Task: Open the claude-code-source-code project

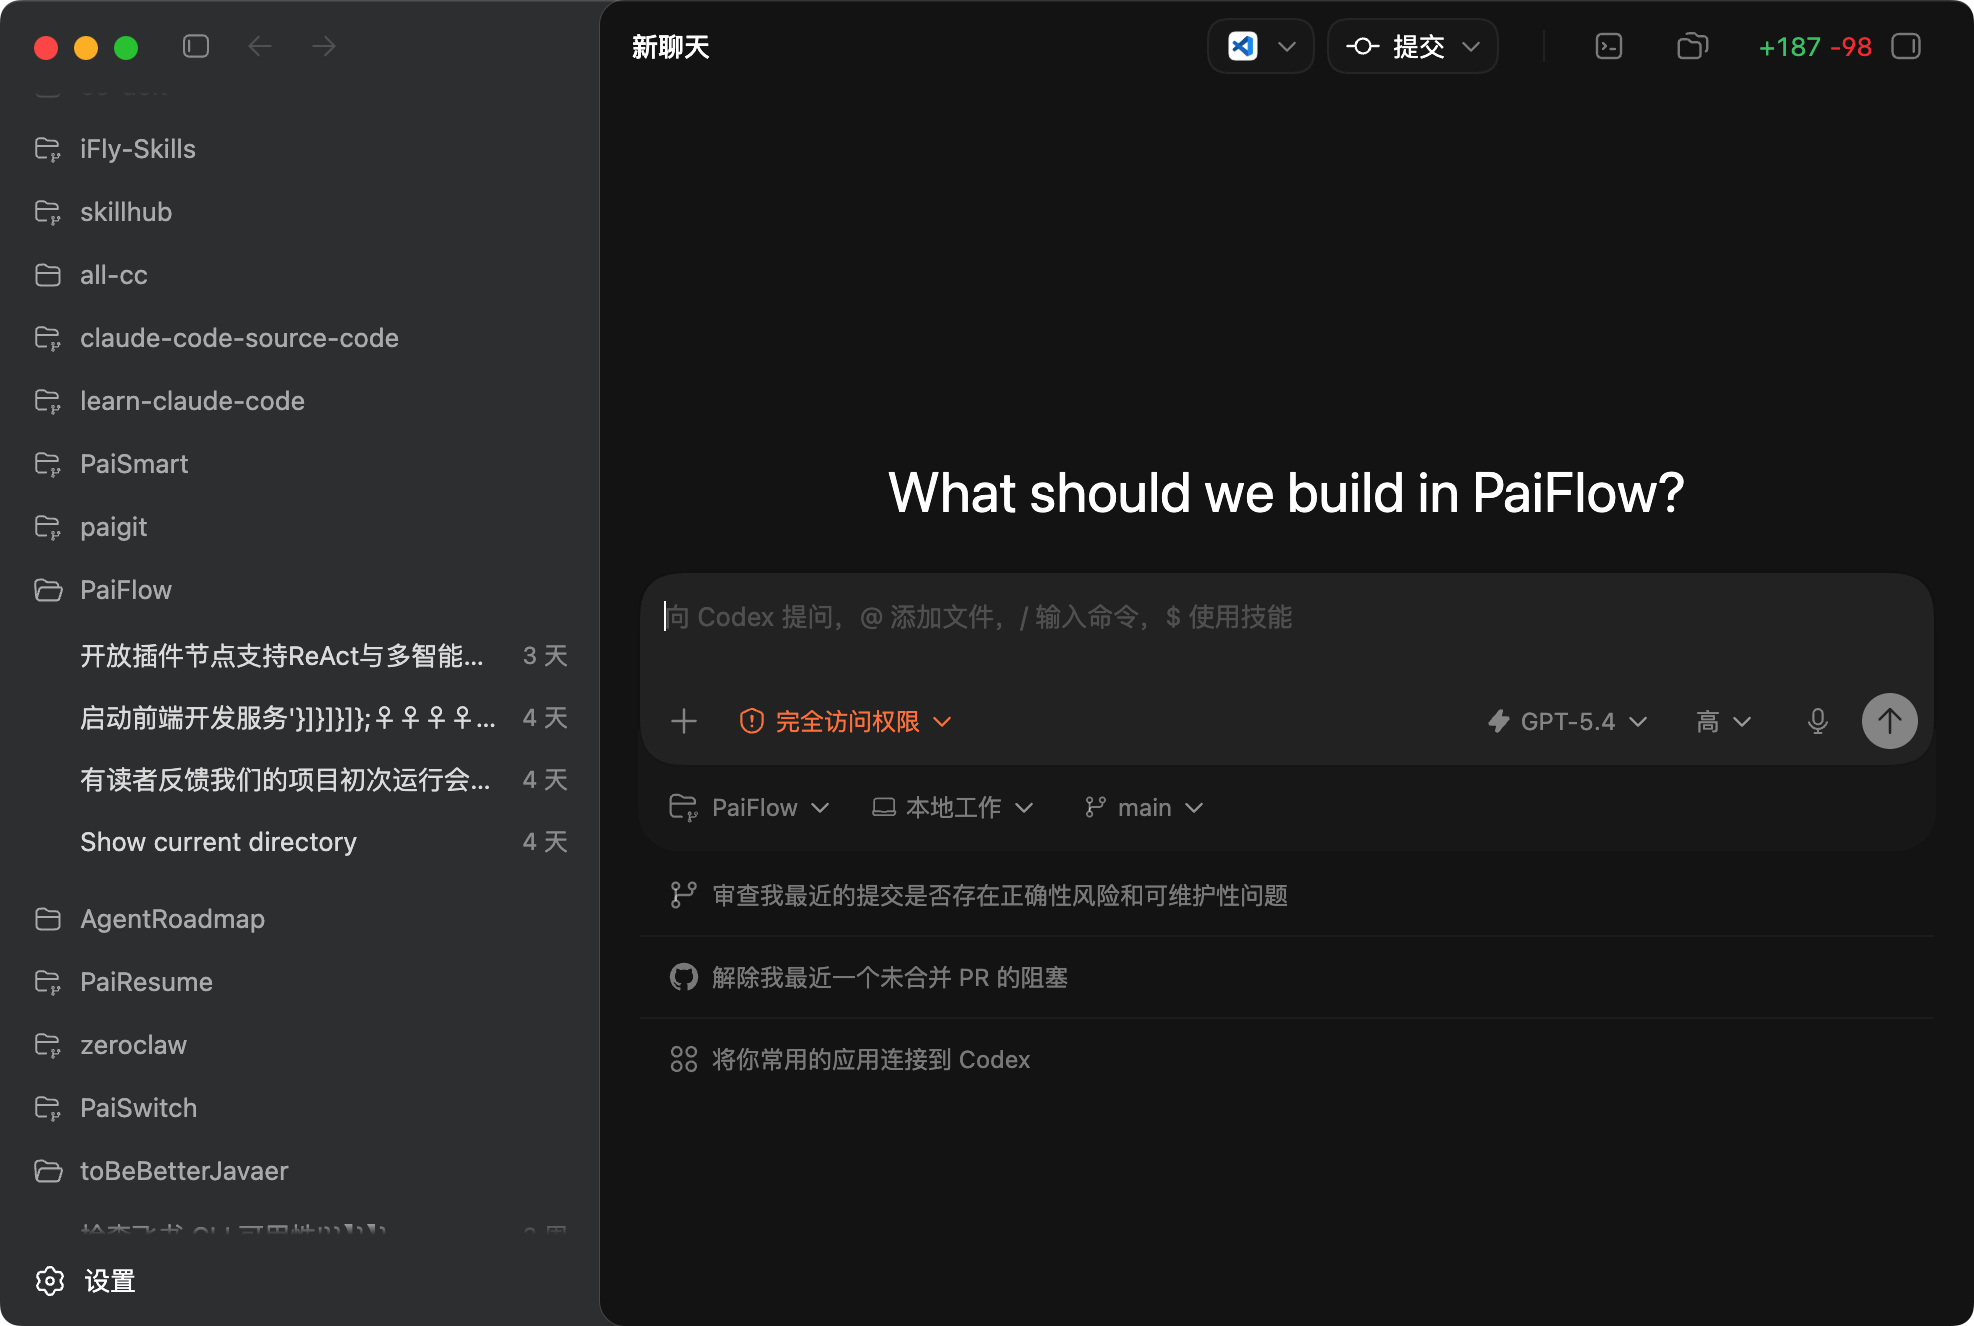Action: tap(300, 338)
